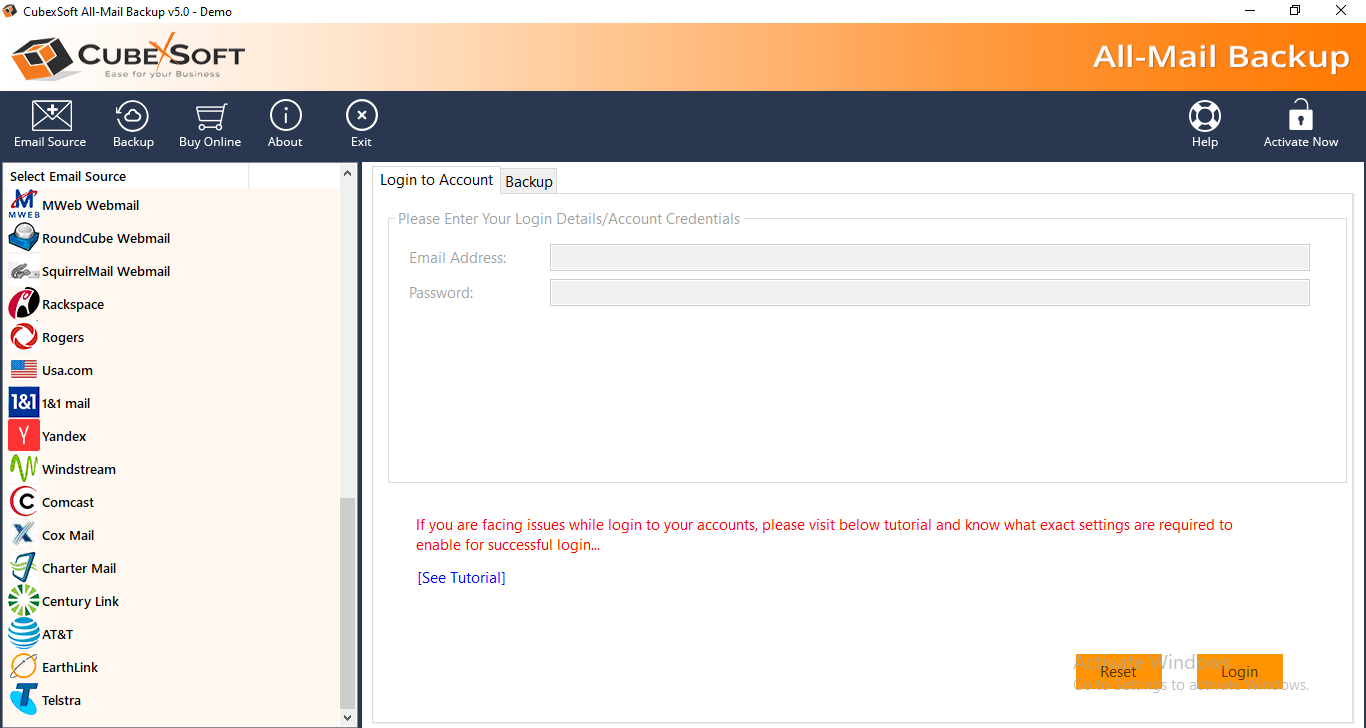Choose Rackspace in the email source list

tap(72, 304)
